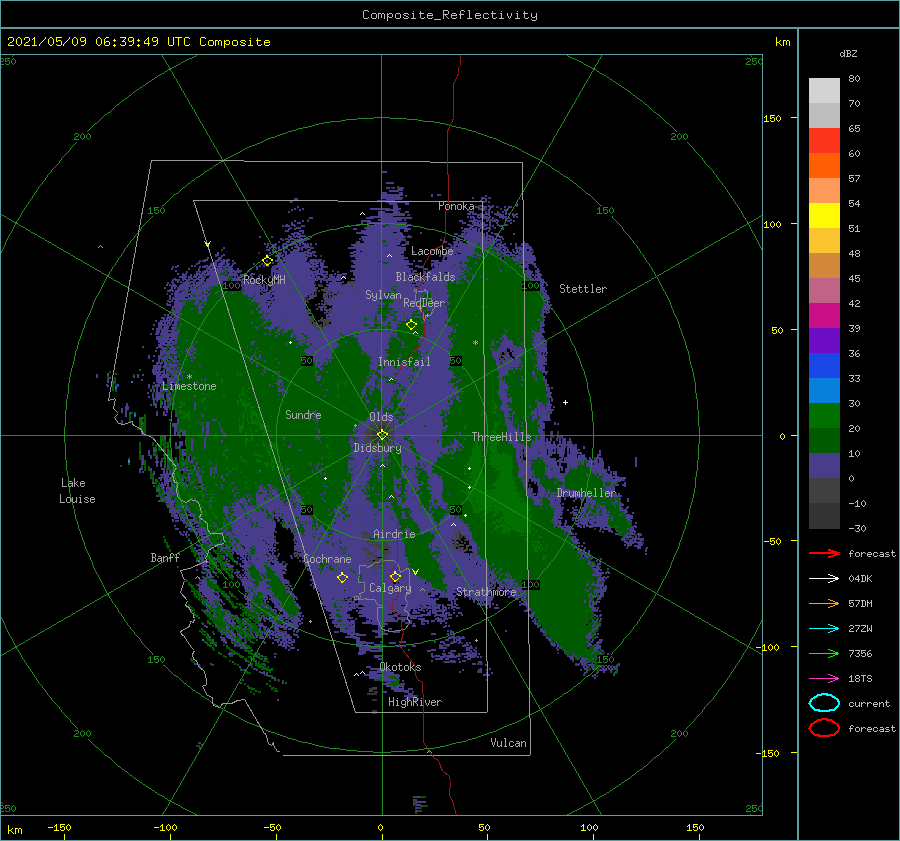The width and height of the screenshot is (900, 841).
Task: Click the Ponoka town label
Action: (456, 206)
